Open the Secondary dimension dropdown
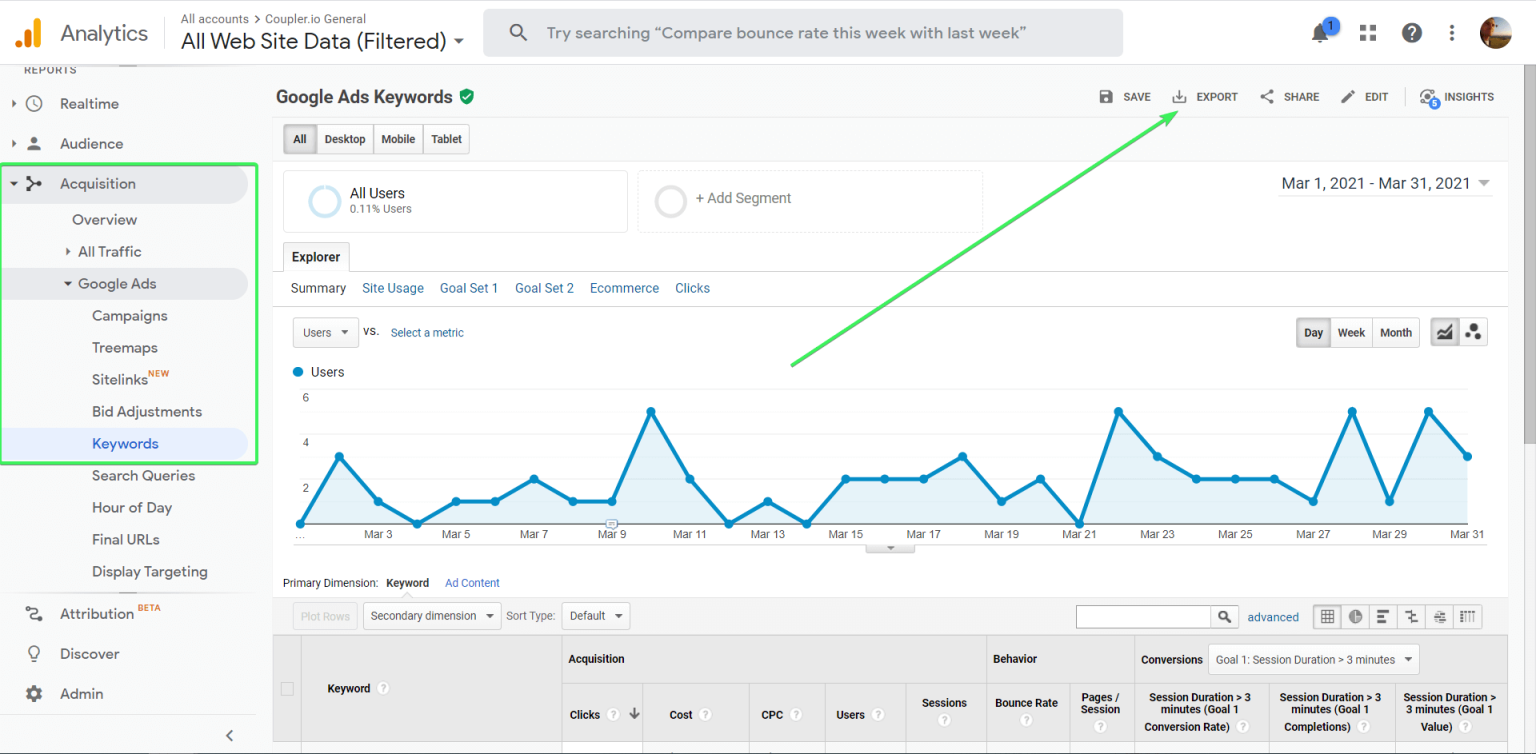The width and height of the screenshot is (1536, 754). tap(431, 616)
